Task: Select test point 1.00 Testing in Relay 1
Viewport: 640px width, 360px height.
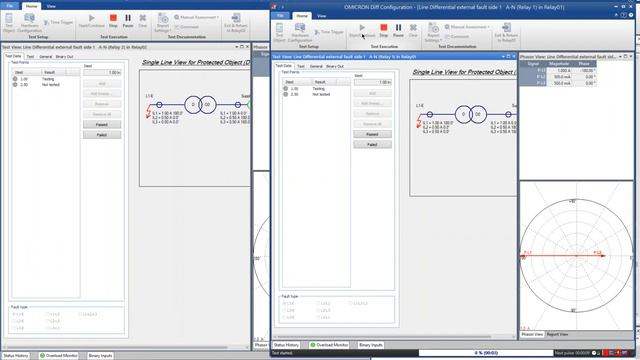Action: [316, 89]
